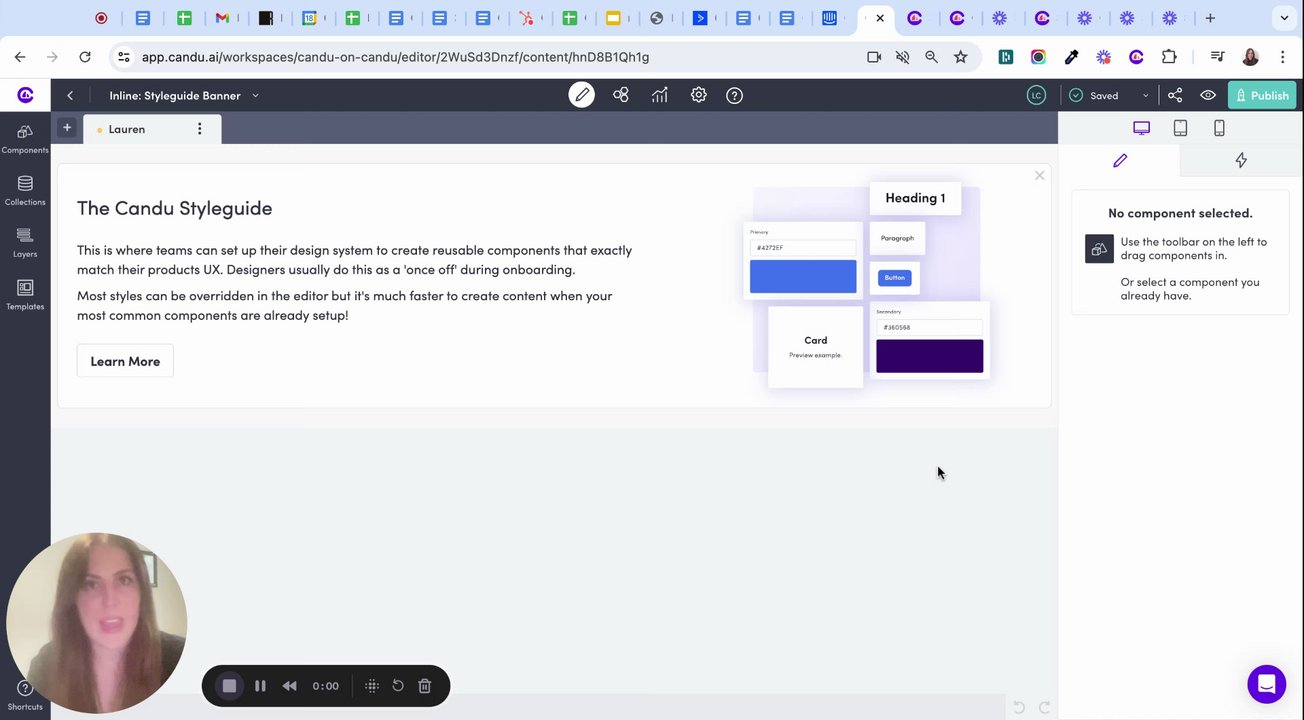Open the Intercom chat bubble
This screenshot has width=1304, height=720.
click(x=1266, y=684)
